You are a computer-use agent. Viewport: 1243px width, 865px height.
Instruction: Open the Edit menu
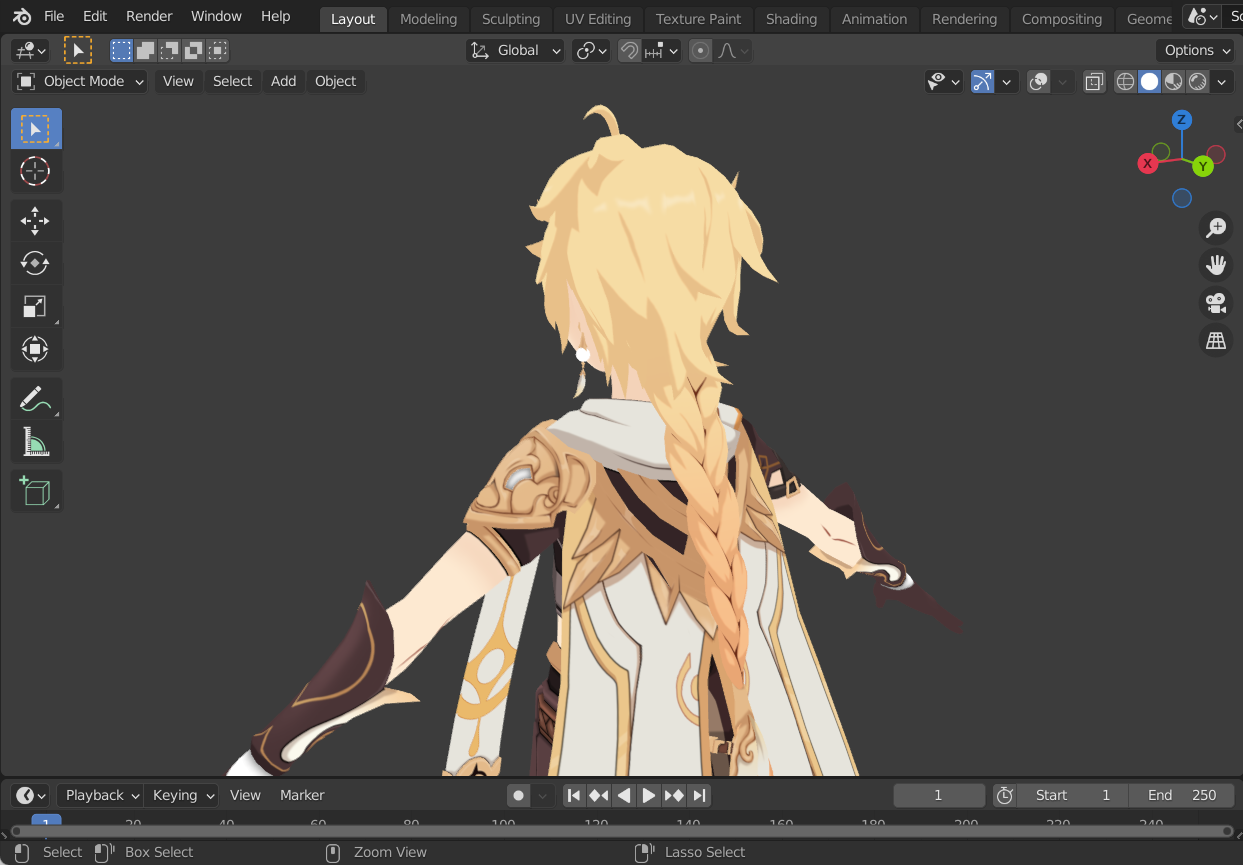click(x=95, y=16)
